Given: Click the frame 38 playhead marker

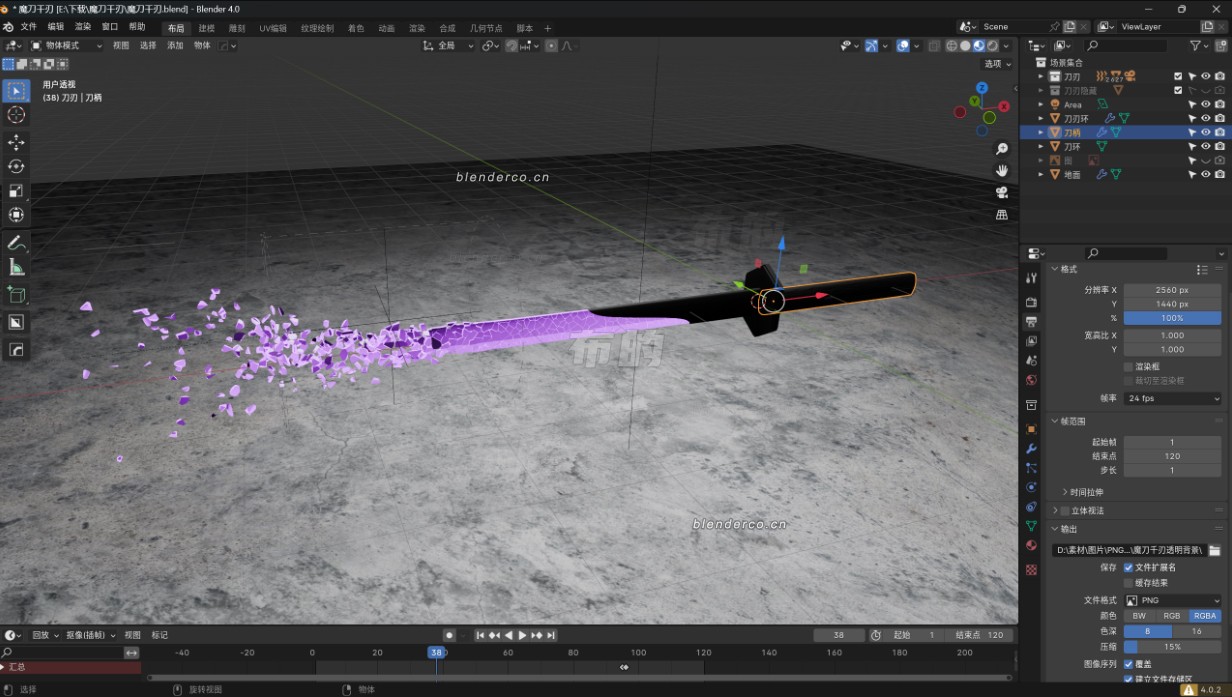Looking at the screenshot, I should click(x=436, y=652).
